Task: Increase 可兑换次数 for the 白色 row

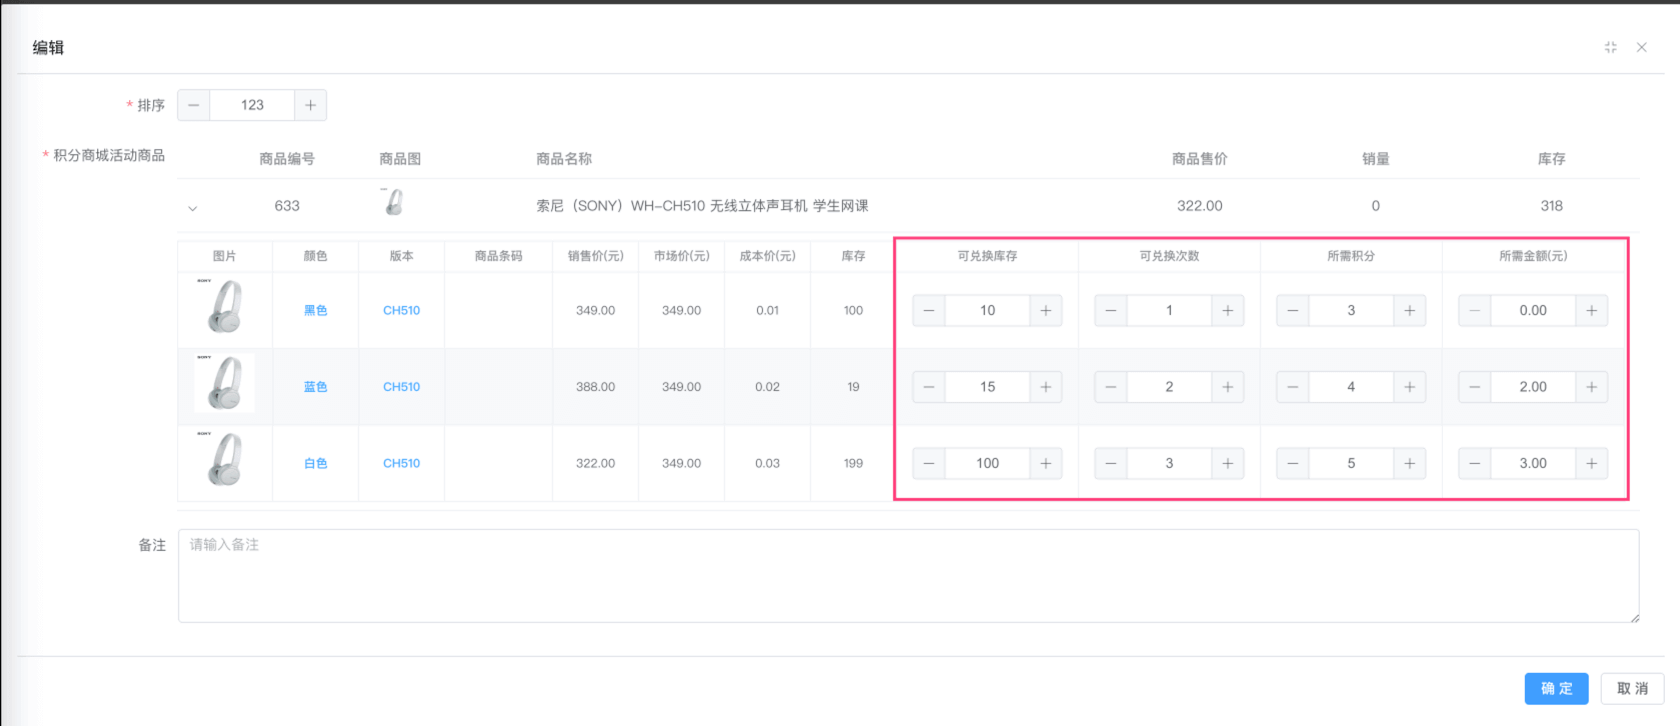Action: pos(1227,464)
